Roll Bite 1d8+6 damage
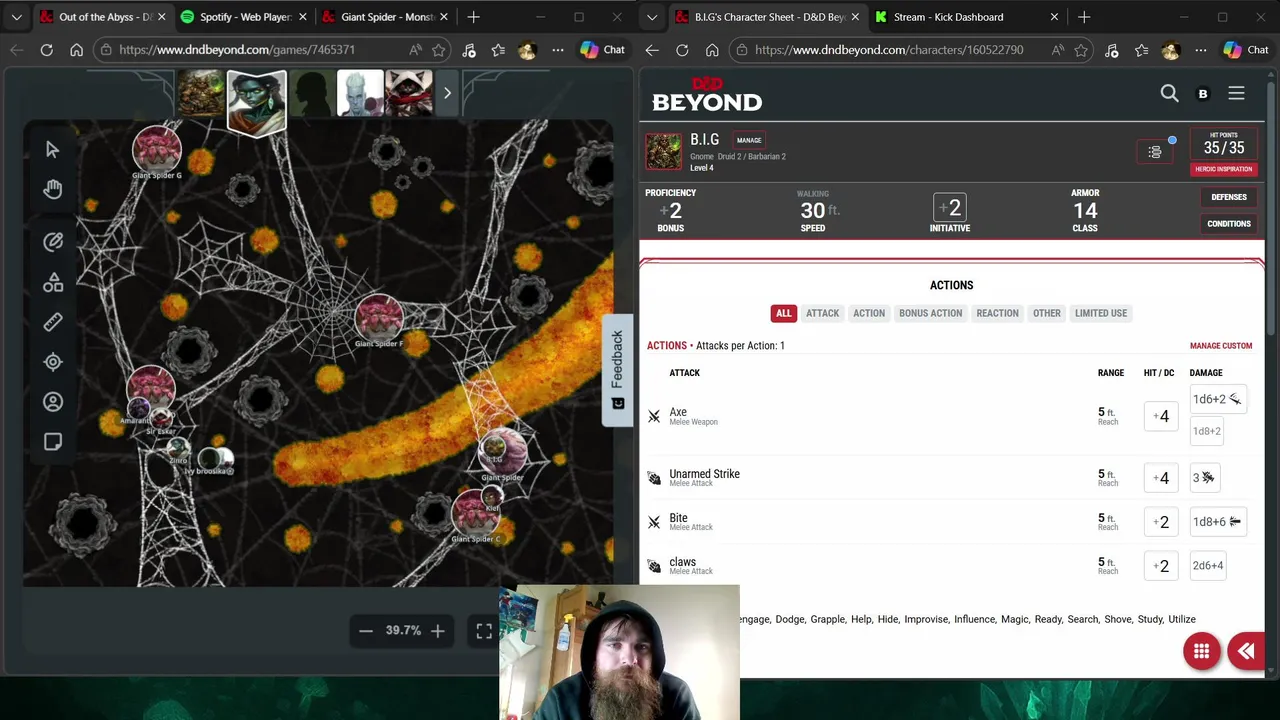1280x720 pixels. pyautogui.click(x=1217, y=522)
